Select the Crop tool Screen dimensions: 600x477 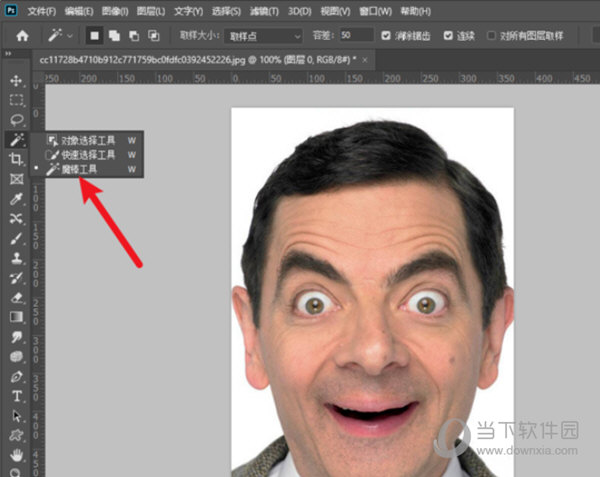(x=16, y=160)
